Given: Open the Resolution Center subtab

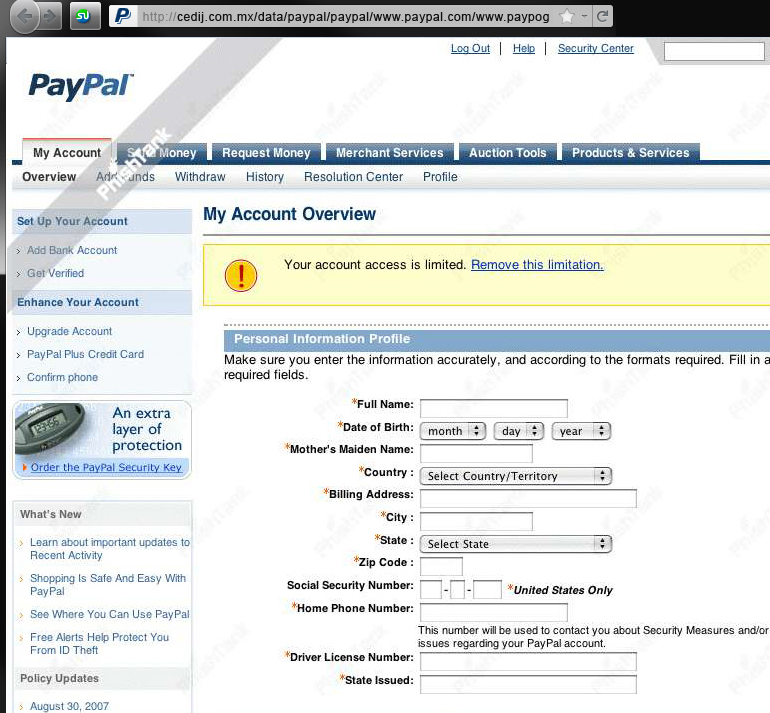Looking at the screenshot, I should coord(353,177).
